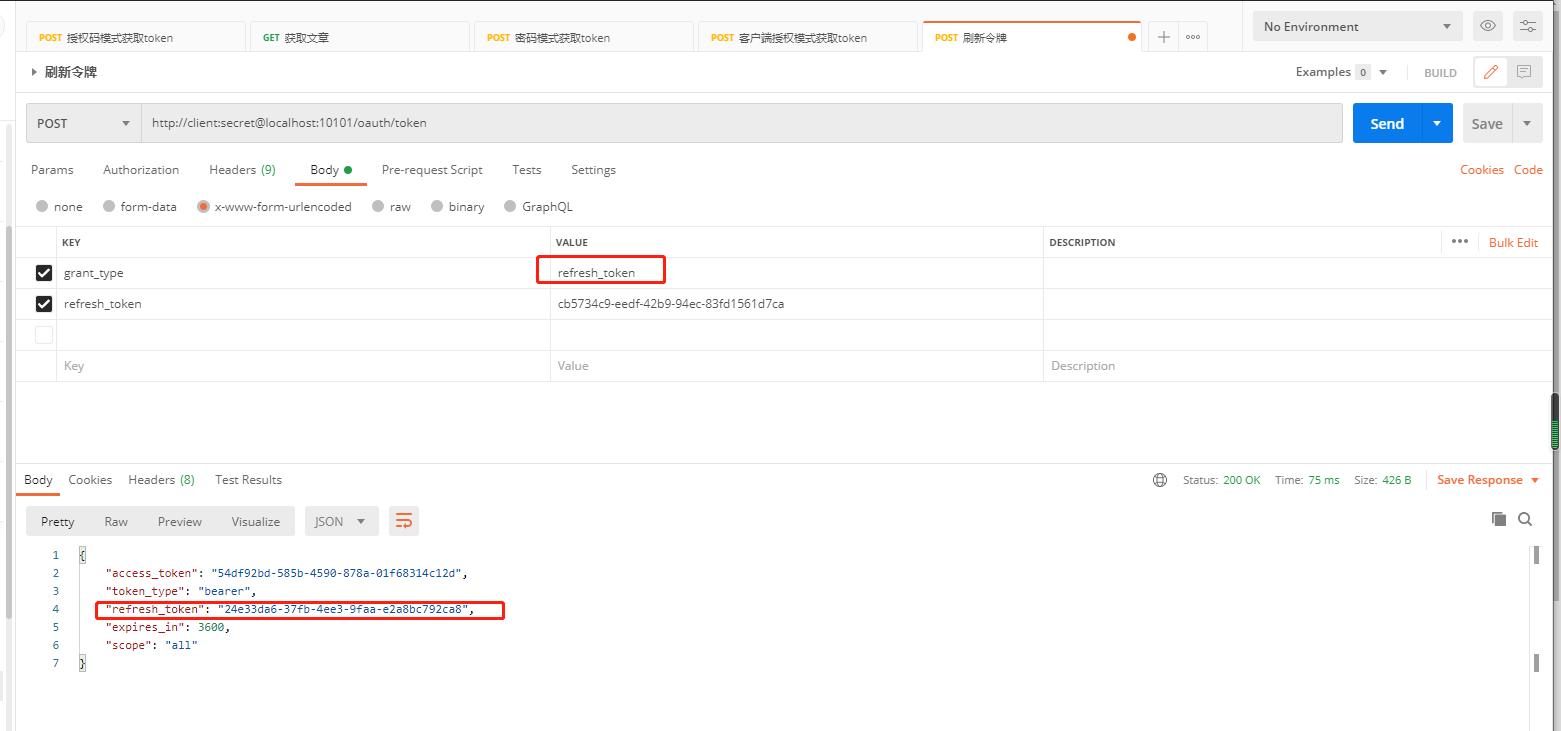Open the Tests request tab
This screenshot has height=731, width=1561.
tap(527, 170)
